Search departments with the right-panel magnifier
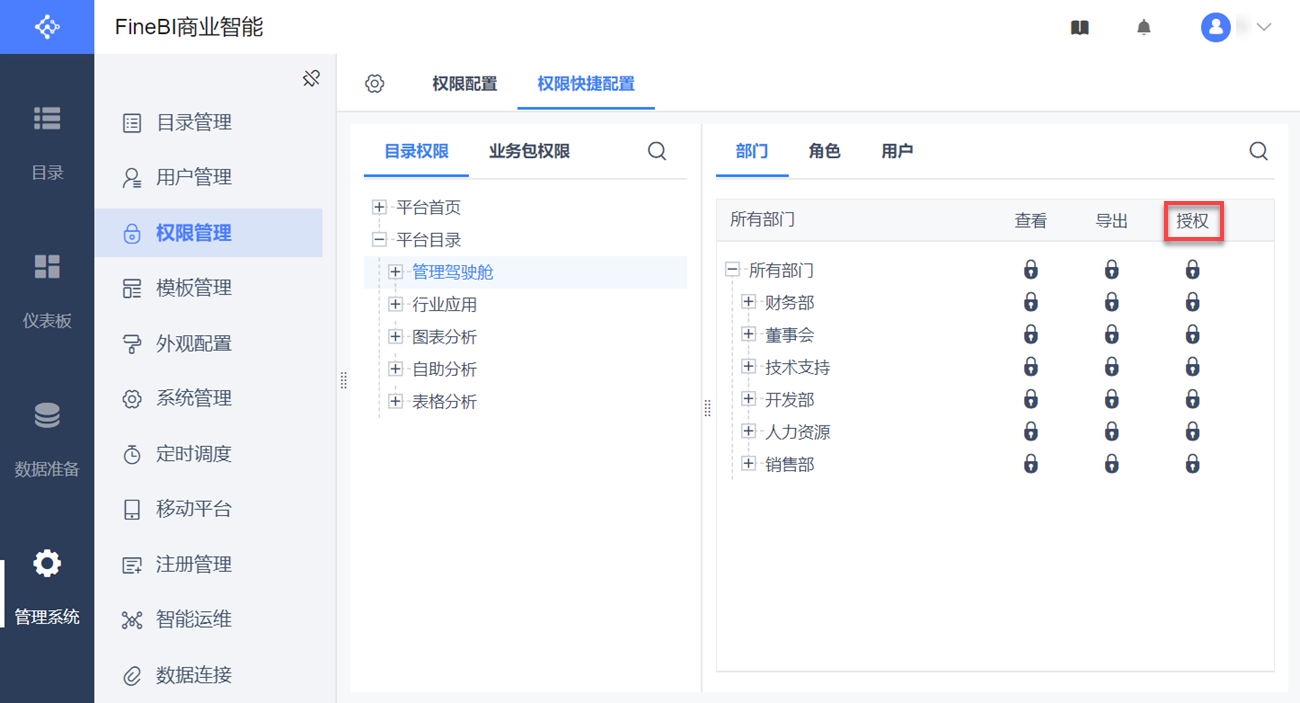Viewport: 1300px width, 703px height. [x=1258, y=151]
